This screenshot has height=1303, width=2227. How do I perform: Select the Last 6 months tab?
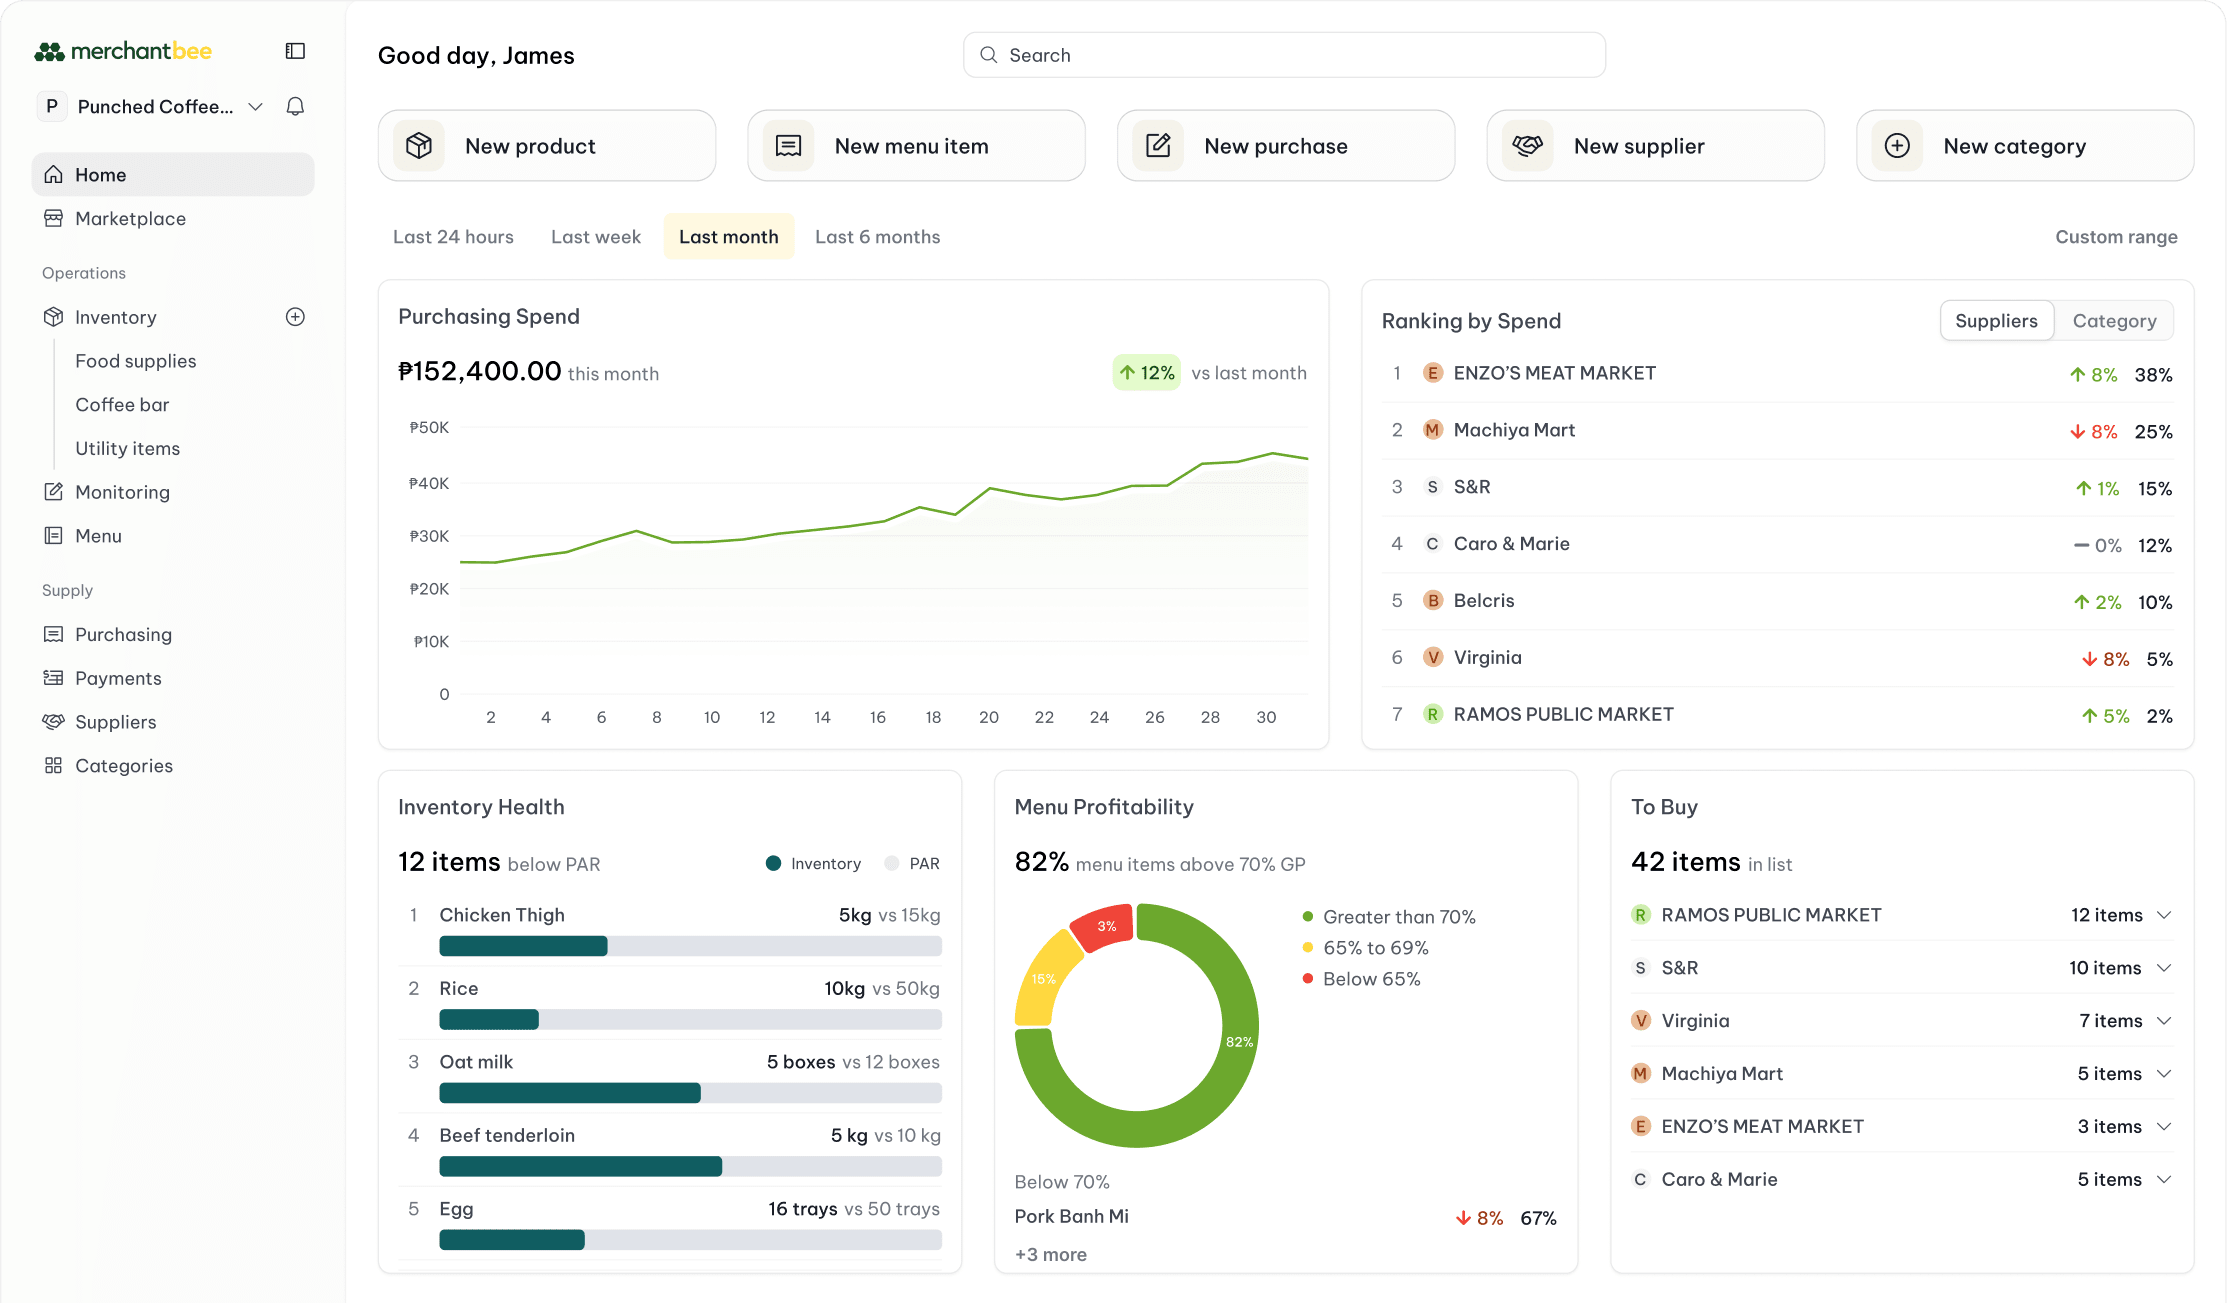tap(877, 236)
